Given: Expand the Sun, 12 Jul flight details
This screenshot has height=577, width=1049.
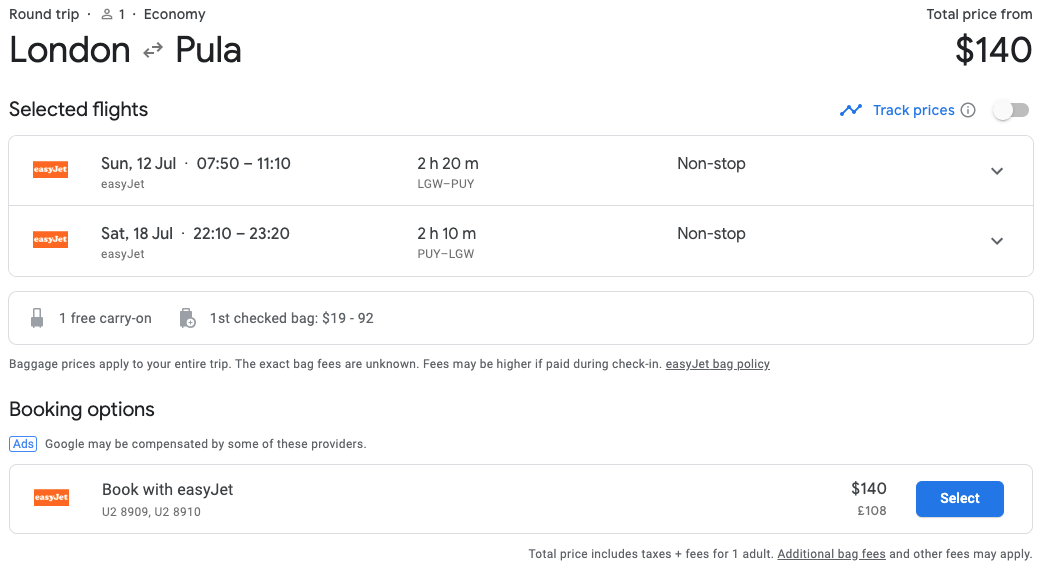Looking at the screenshot, I should [x=996, y=171].
